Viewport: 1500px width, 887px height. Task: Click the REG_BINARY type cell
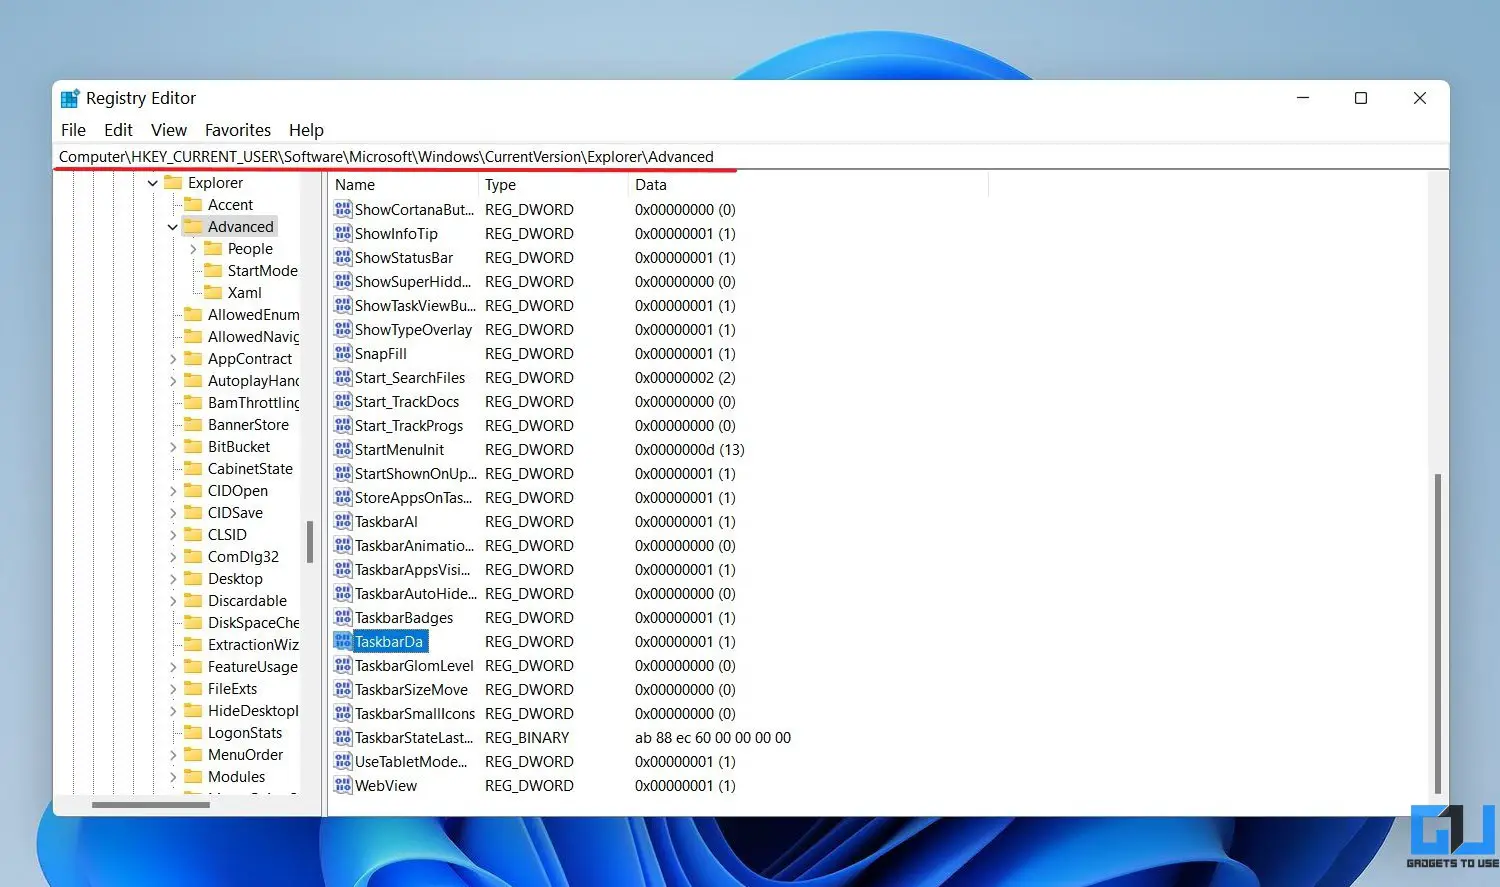[527, 737]
